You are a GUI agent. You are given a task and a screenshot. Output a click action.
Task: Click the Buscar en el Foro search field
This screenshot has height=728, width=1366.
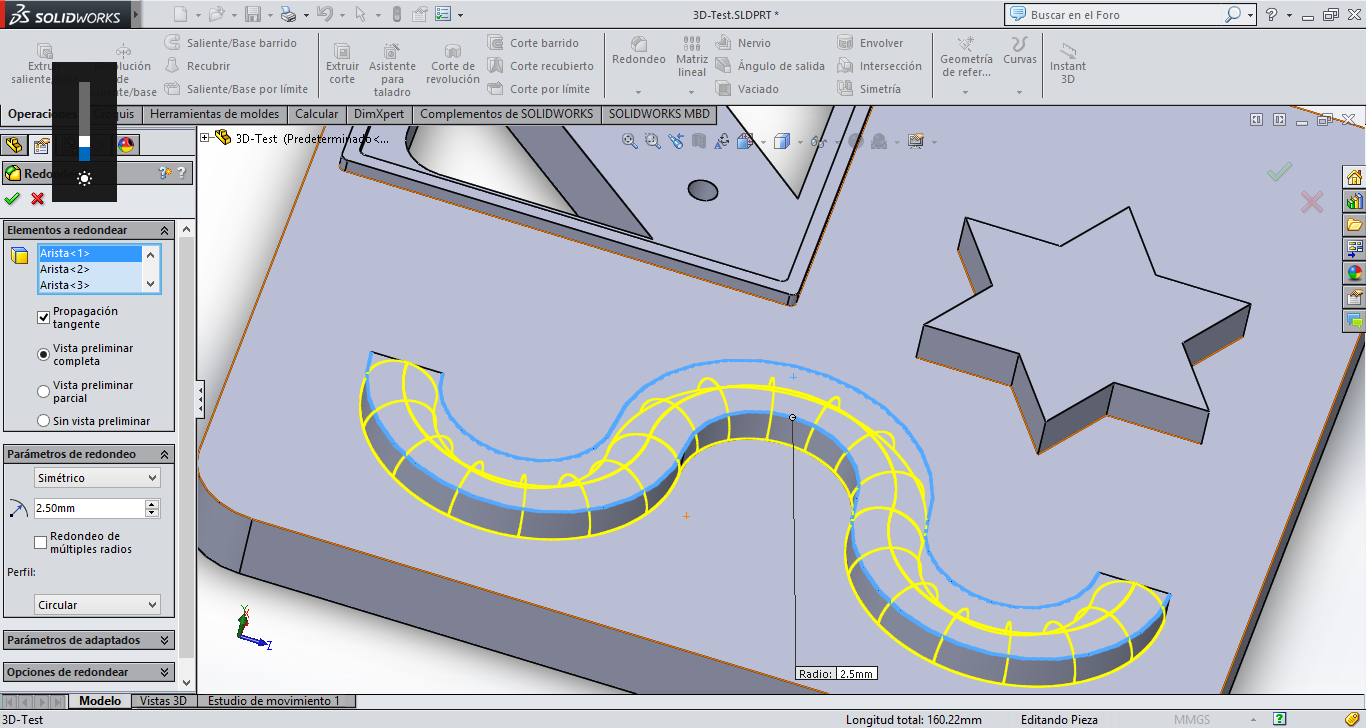point(1115,15)
